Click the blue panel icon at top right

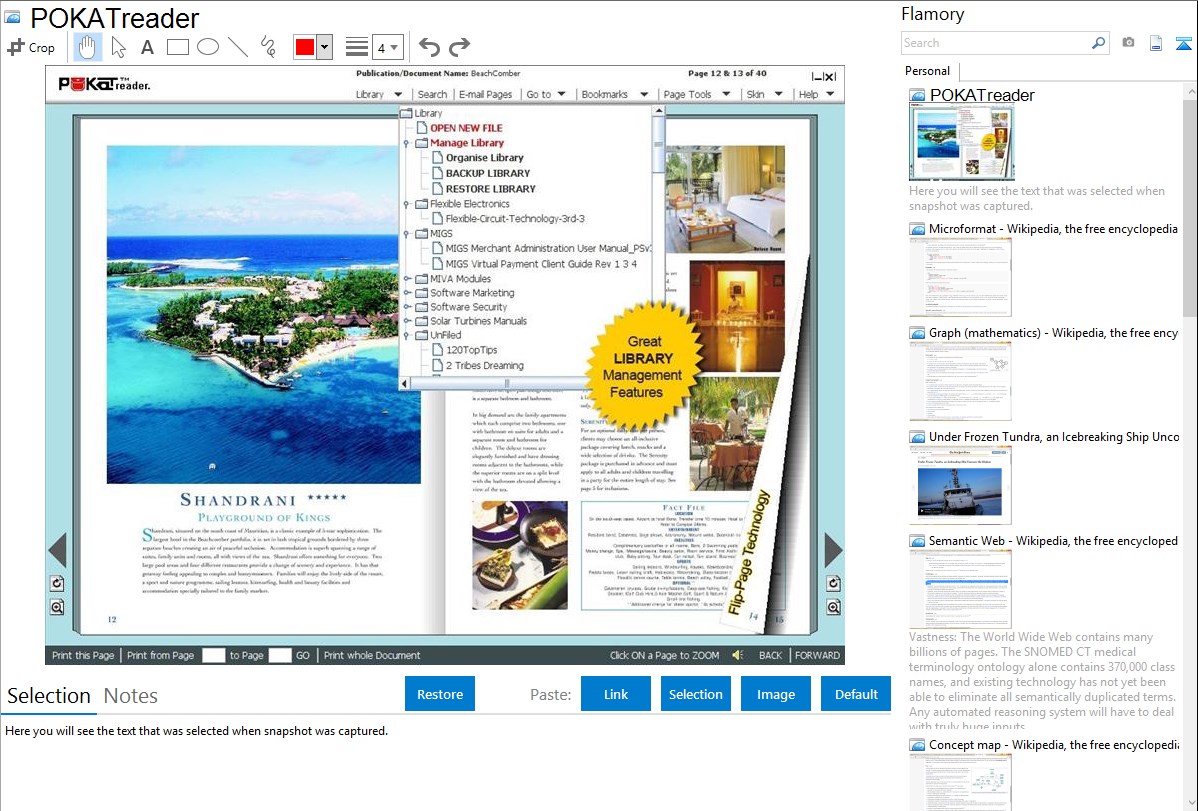(1183, 44)
